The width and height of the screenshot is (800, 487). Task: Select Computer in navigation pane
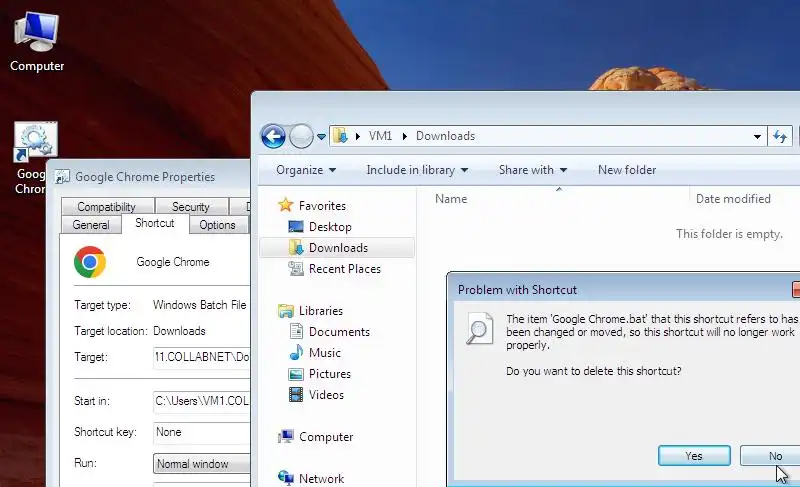326,437
